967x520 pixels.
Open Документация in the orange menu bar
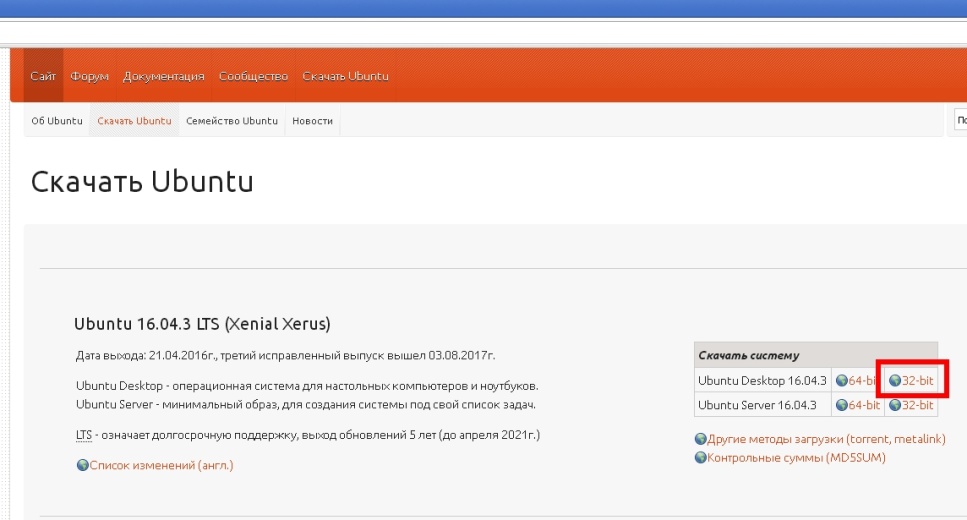164,76
